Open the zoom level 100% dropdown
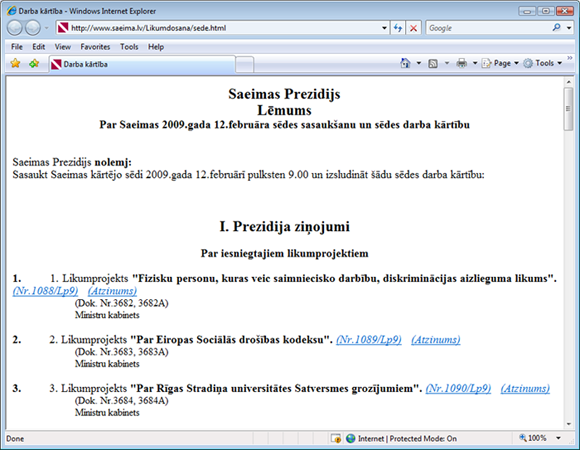The height and width of the screenshot is (450, 580). (x=558, y=438)
